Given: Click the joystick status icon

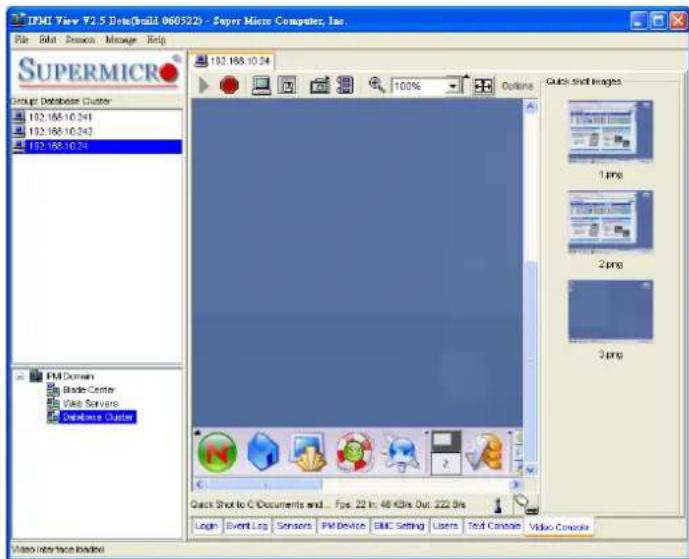Looking at the screenshot, I should 498,505.
